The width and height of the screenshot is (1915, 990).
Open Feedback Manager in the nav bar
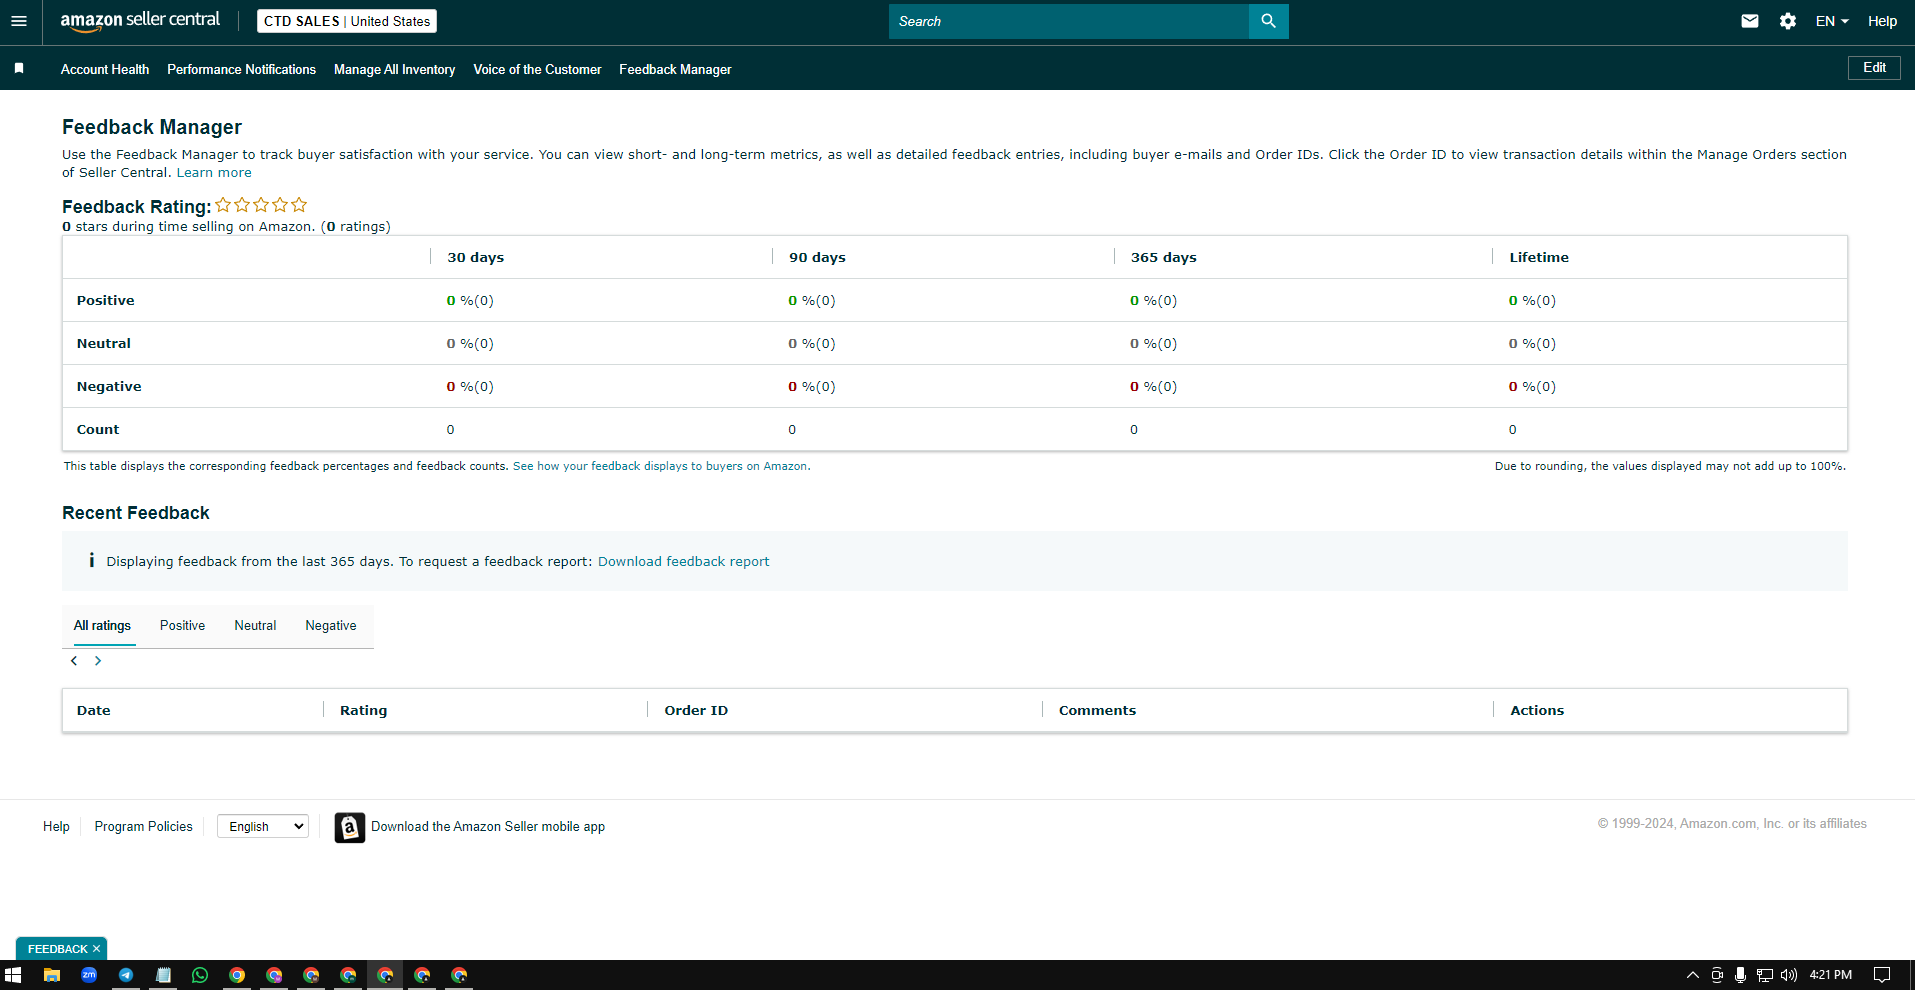click(675, 69)
